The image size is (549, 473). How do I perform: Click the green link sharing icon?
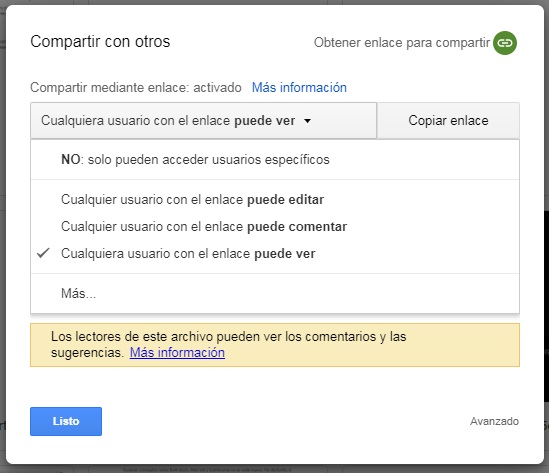(x=505, y=43)
